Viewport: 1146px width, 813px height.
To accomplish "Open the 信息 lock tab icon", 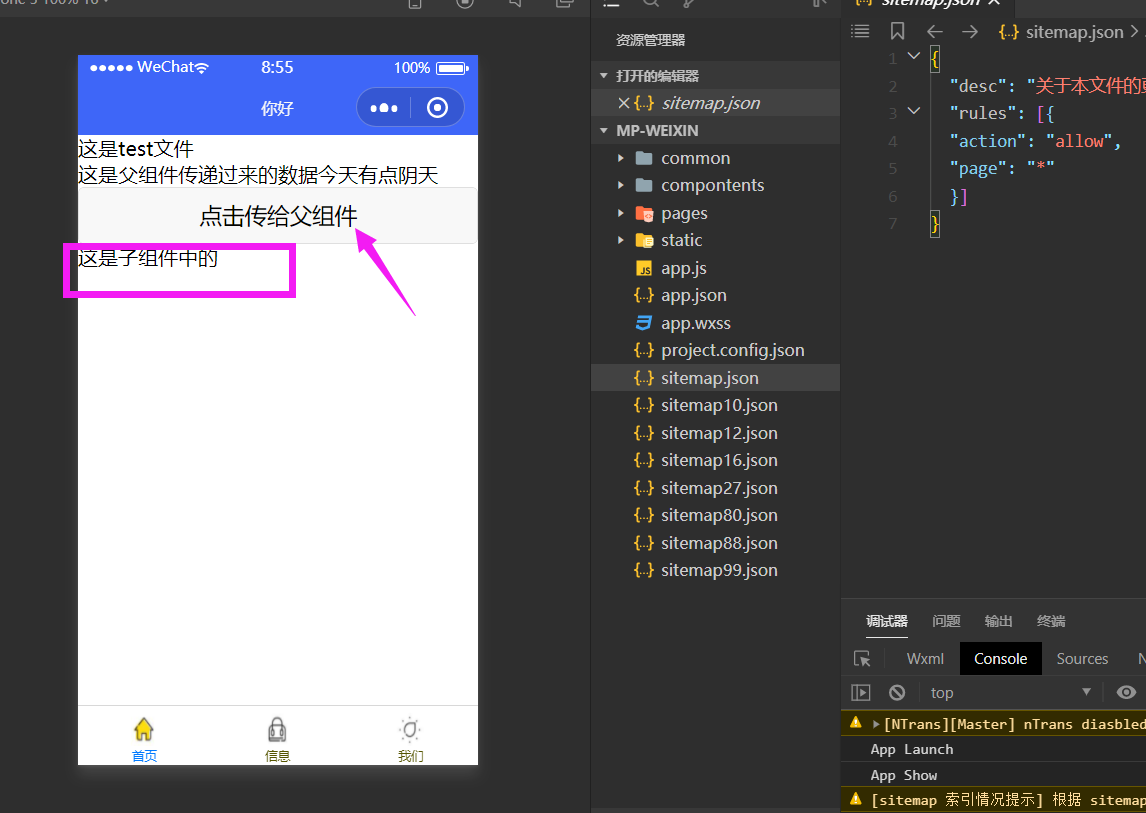I will tap(277, 729).
